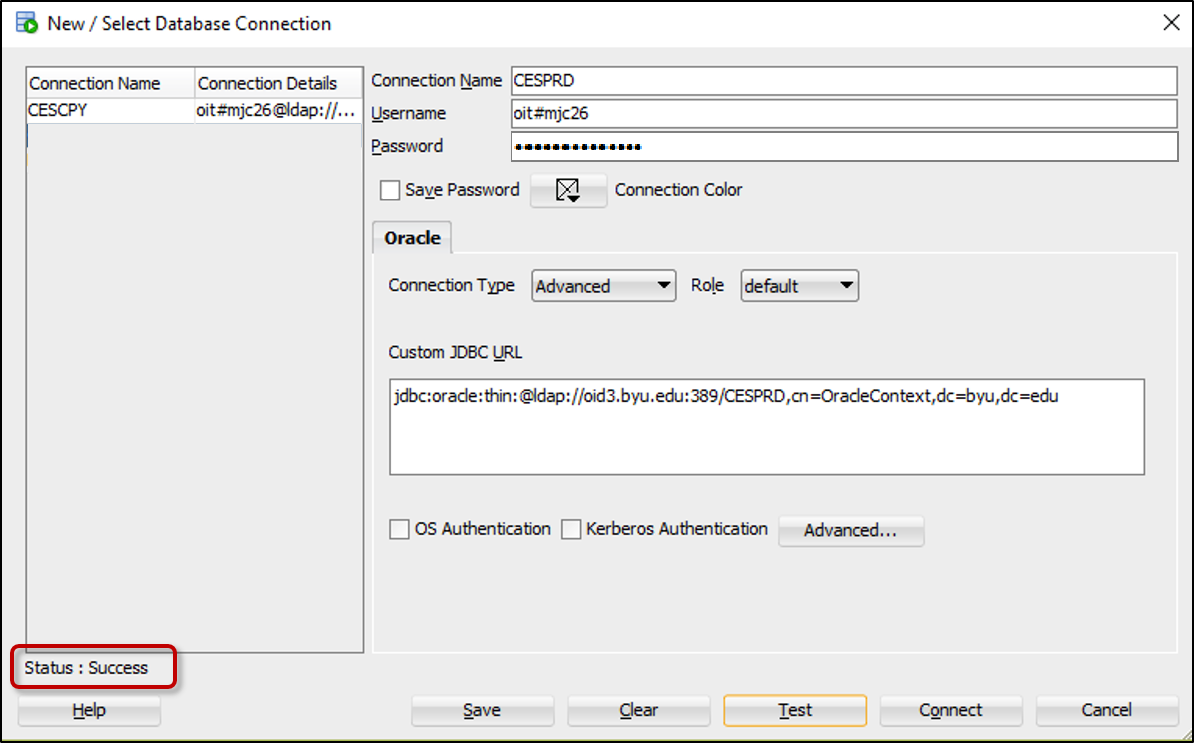Sort by Connection Details column header

pyautogui.click(x=278, y=83)
